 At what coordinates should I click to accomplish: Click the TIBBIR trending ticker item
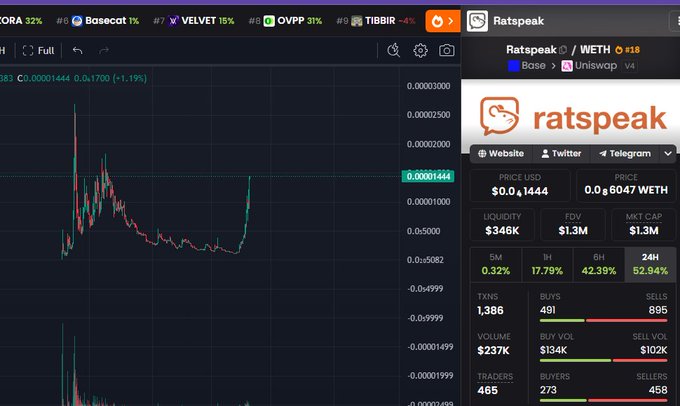click(376, 21)
